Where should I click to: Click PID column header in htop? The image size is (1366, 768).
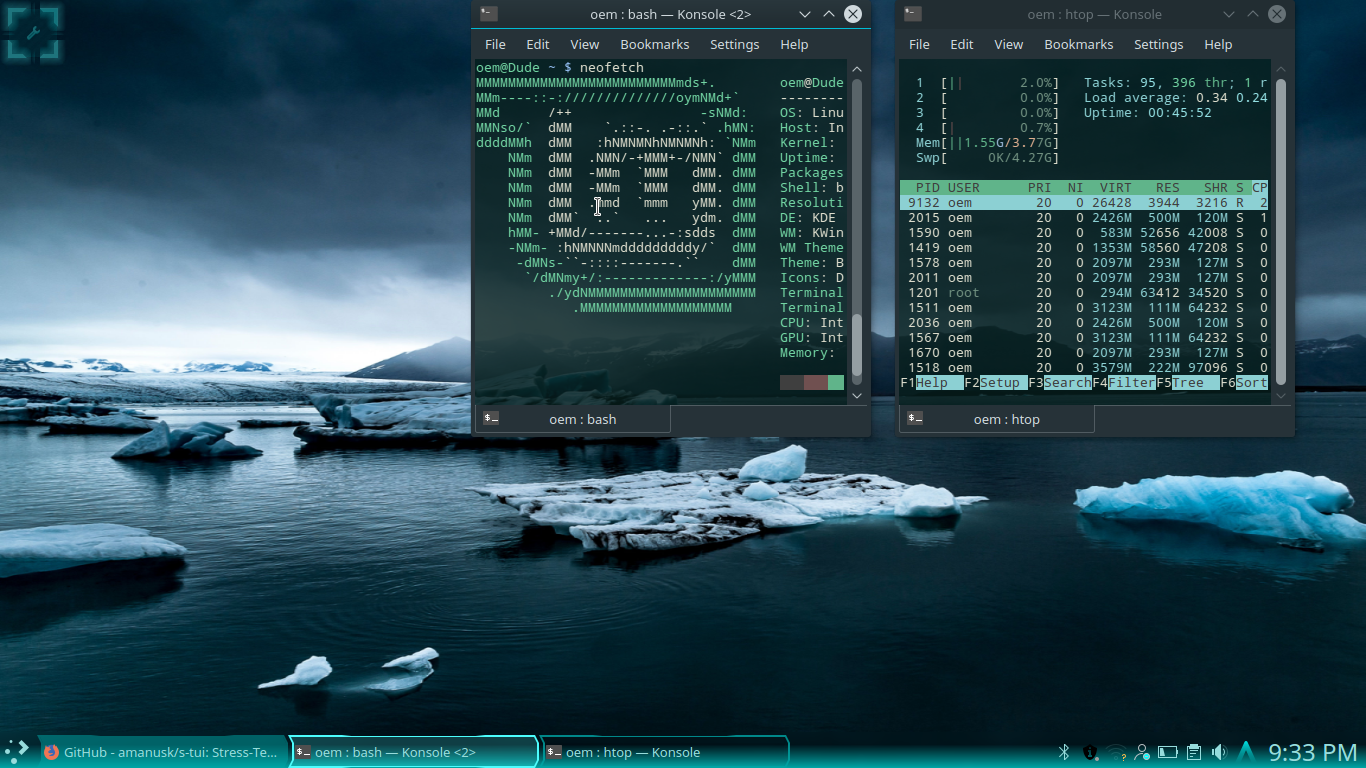click(x=928, y=188)
